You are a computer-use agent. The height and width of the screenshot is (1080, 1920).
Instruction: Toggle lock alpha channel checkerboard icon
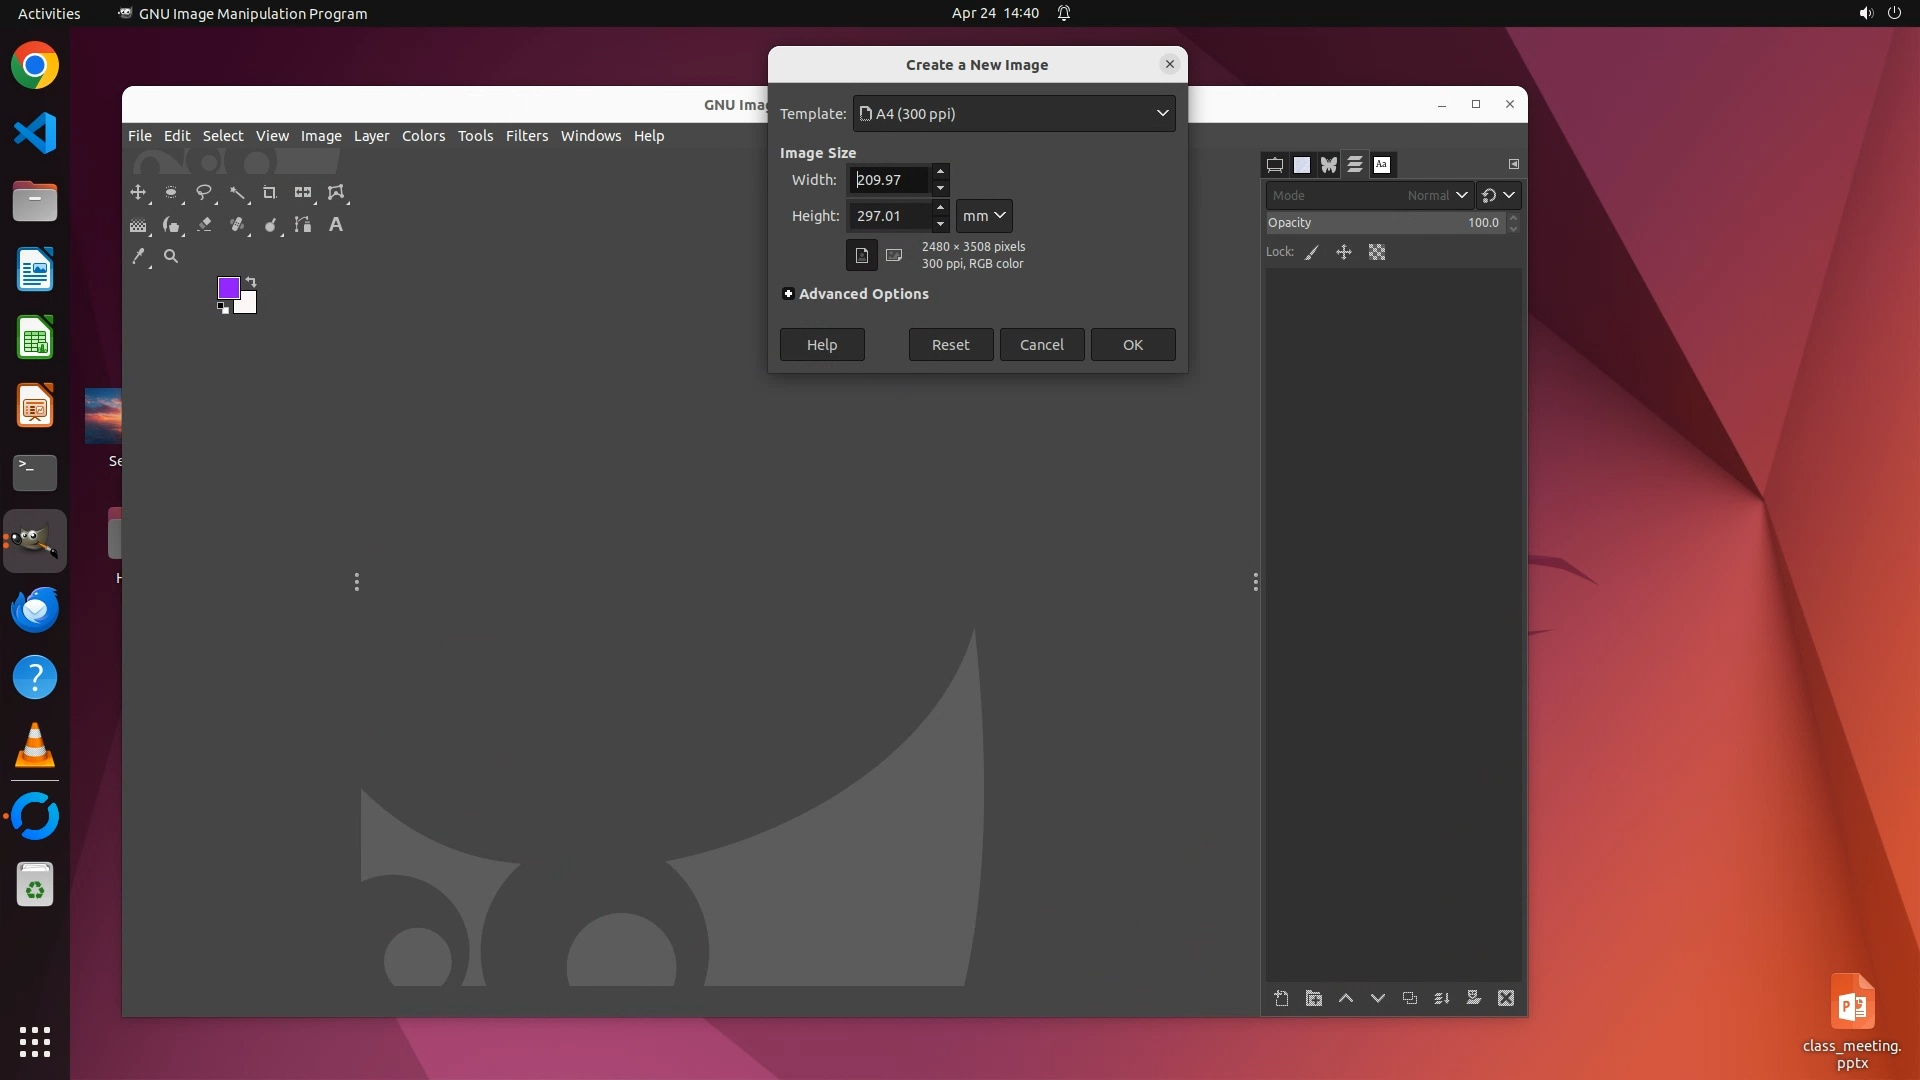(x=1377, y=253)
